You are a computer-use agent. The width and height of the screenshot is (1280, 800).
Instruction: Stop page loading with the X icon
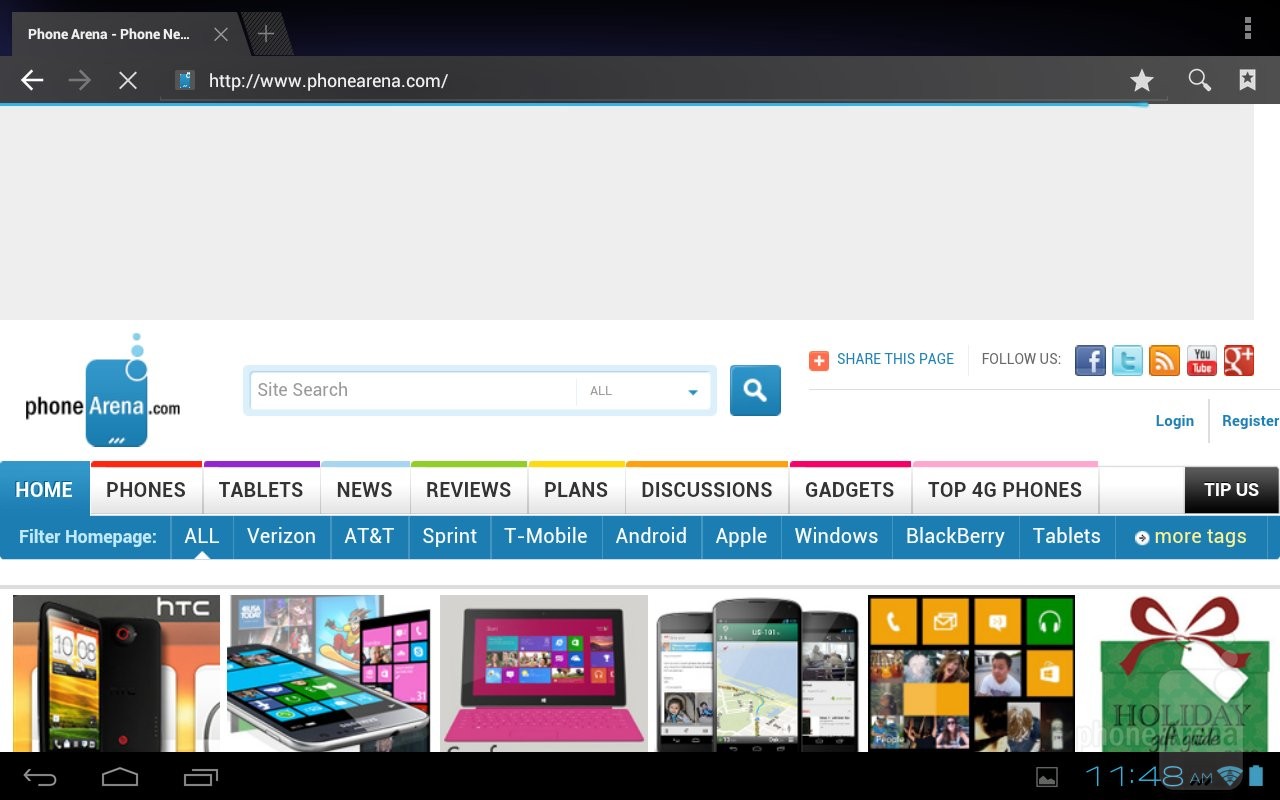[128, 80]
